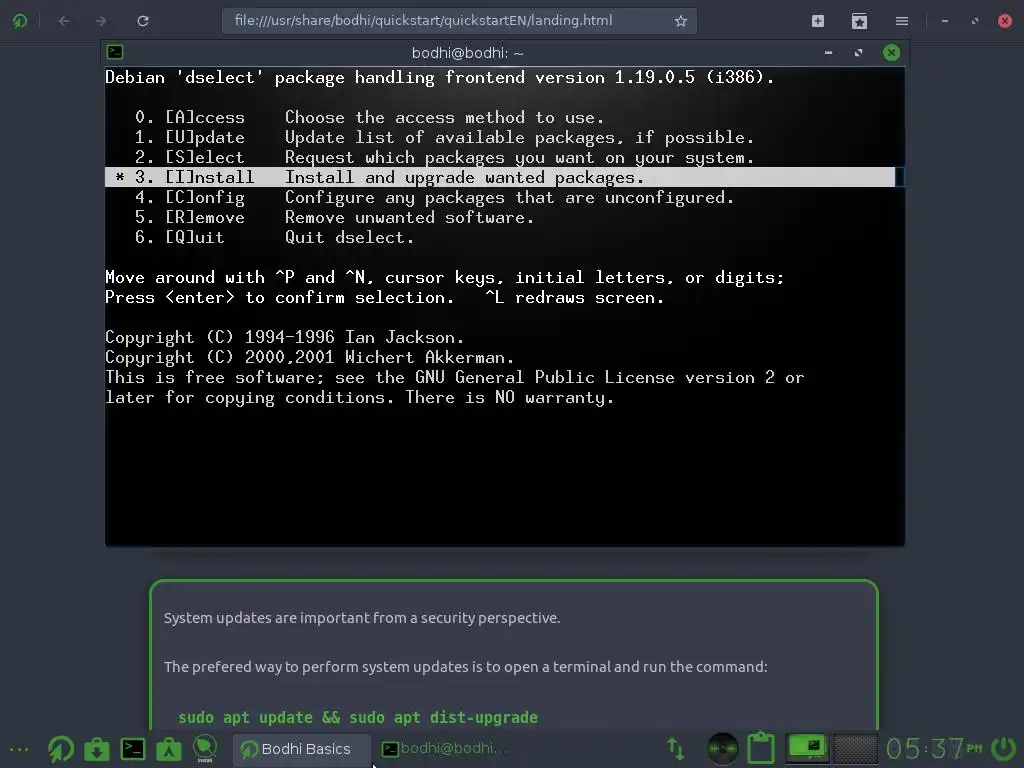
Task: Close the bodhi@bodhi terminal window
Action: tap(891, 53)
